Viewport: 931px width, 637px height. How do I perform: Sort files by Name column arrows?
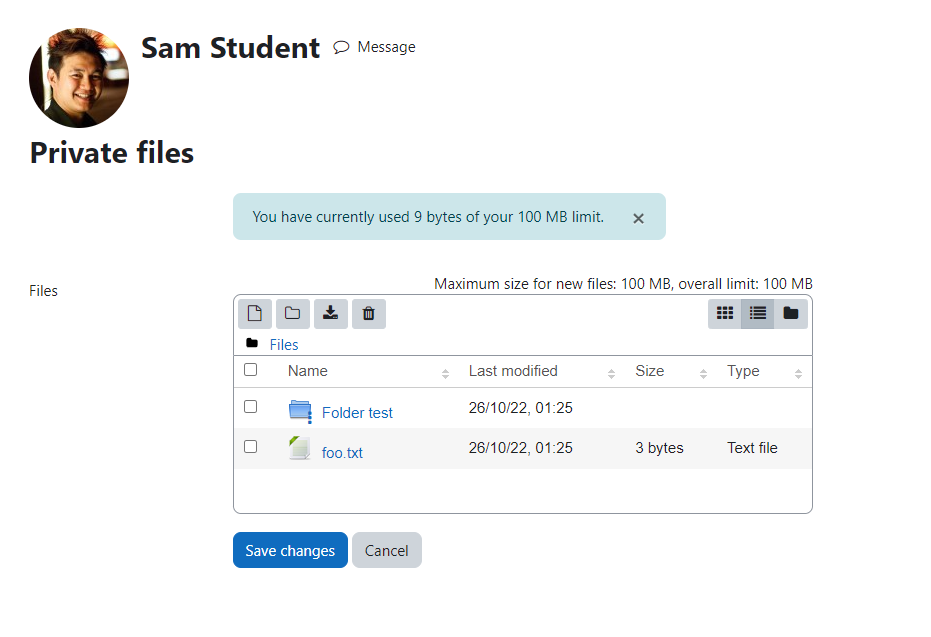click(x=445, y=373)
